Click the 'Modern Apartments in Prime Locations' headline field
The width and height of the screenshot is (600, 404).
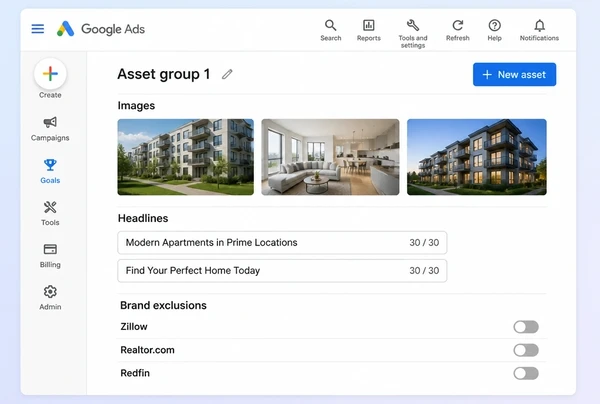tap(282, 243)
